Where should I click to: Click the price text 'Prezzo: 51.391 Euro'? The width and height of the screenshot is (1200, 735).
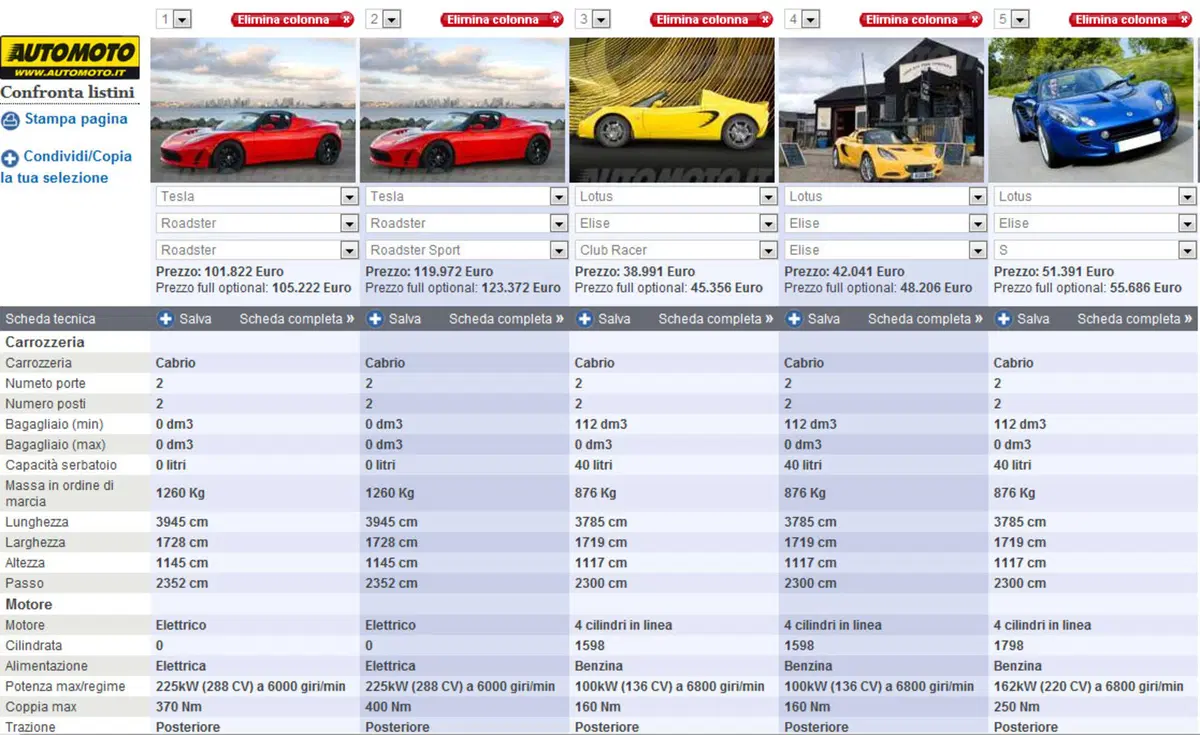[1054, 271]
